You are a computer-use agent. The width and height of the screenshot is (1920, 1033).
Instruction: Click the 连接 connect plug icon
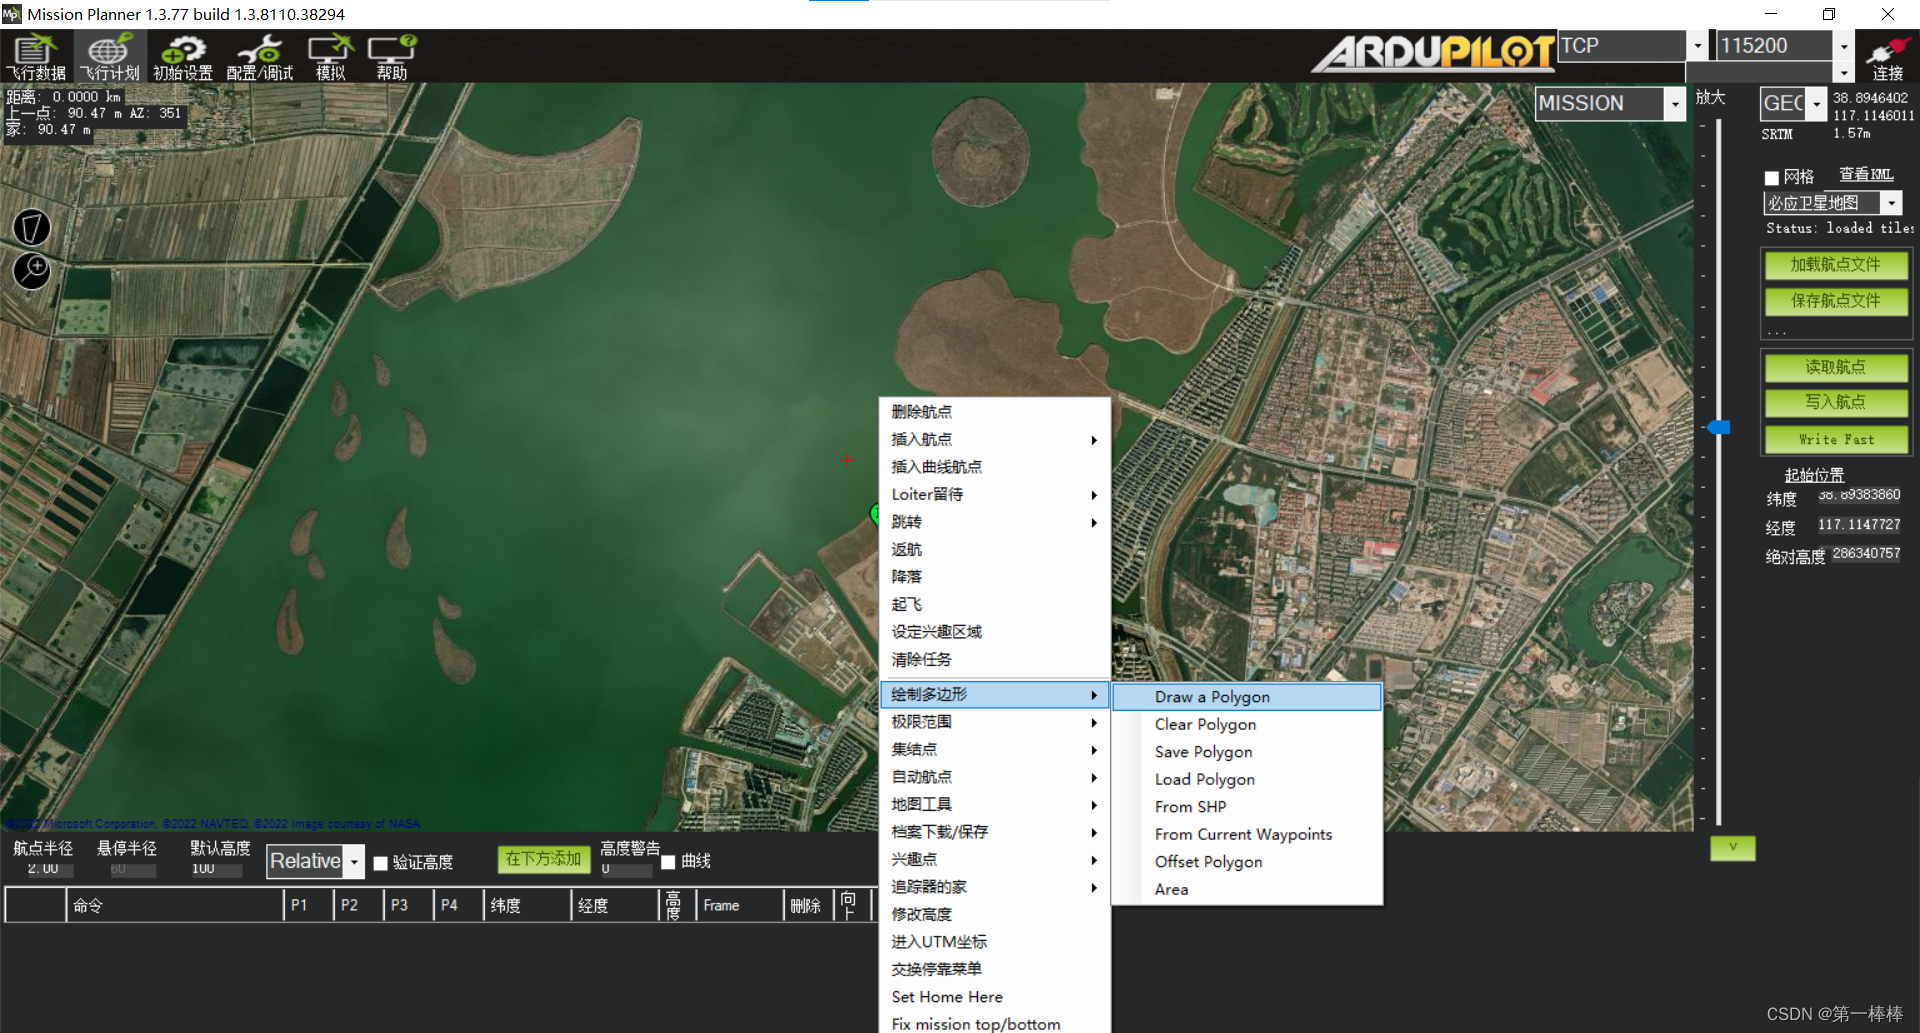1888,57
